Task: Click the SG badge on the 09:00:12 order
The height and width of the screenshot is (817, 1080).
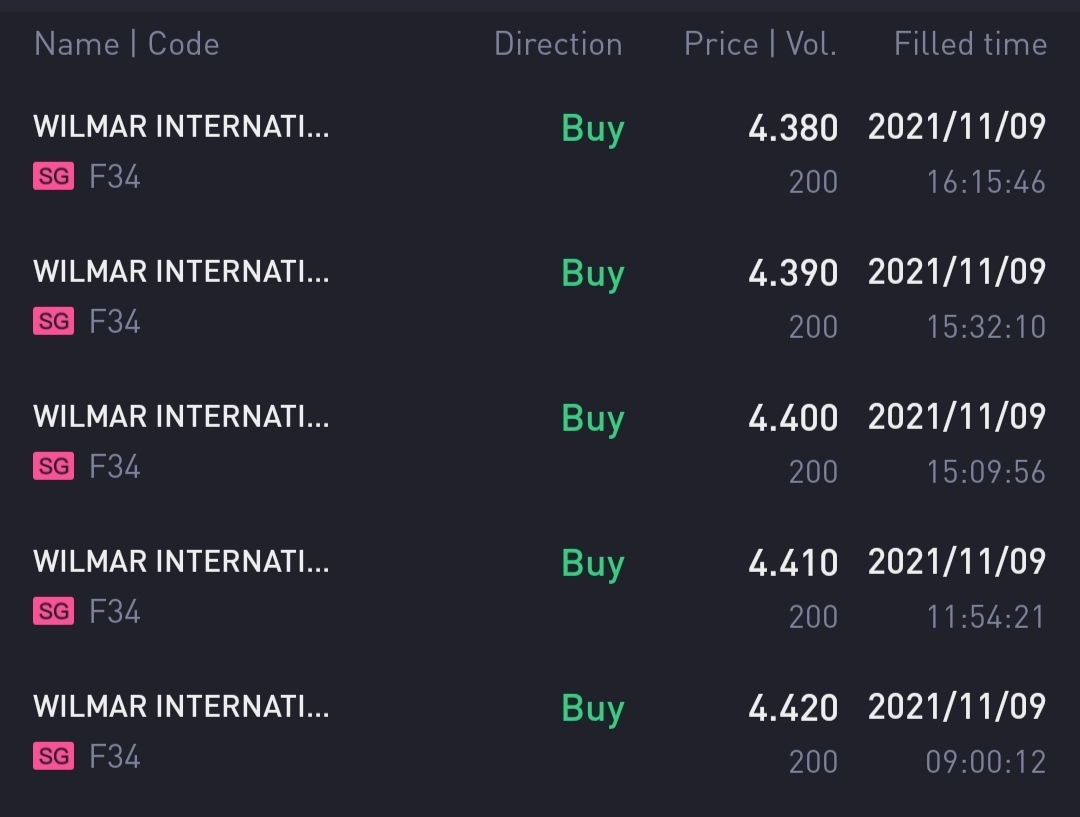Action: click(x=54, y=757)
